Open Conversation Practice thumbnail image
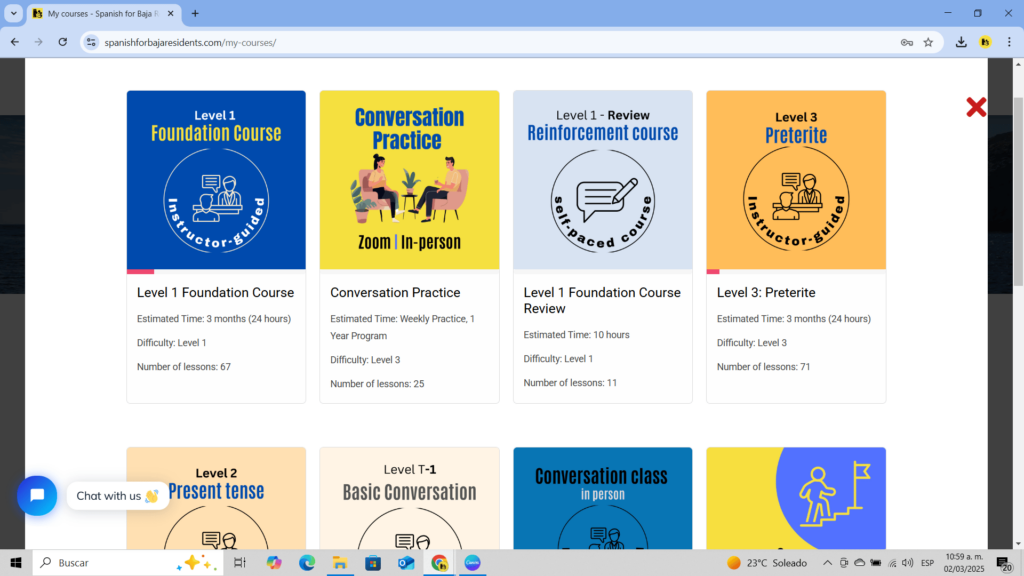 click(x=409, y=180)
